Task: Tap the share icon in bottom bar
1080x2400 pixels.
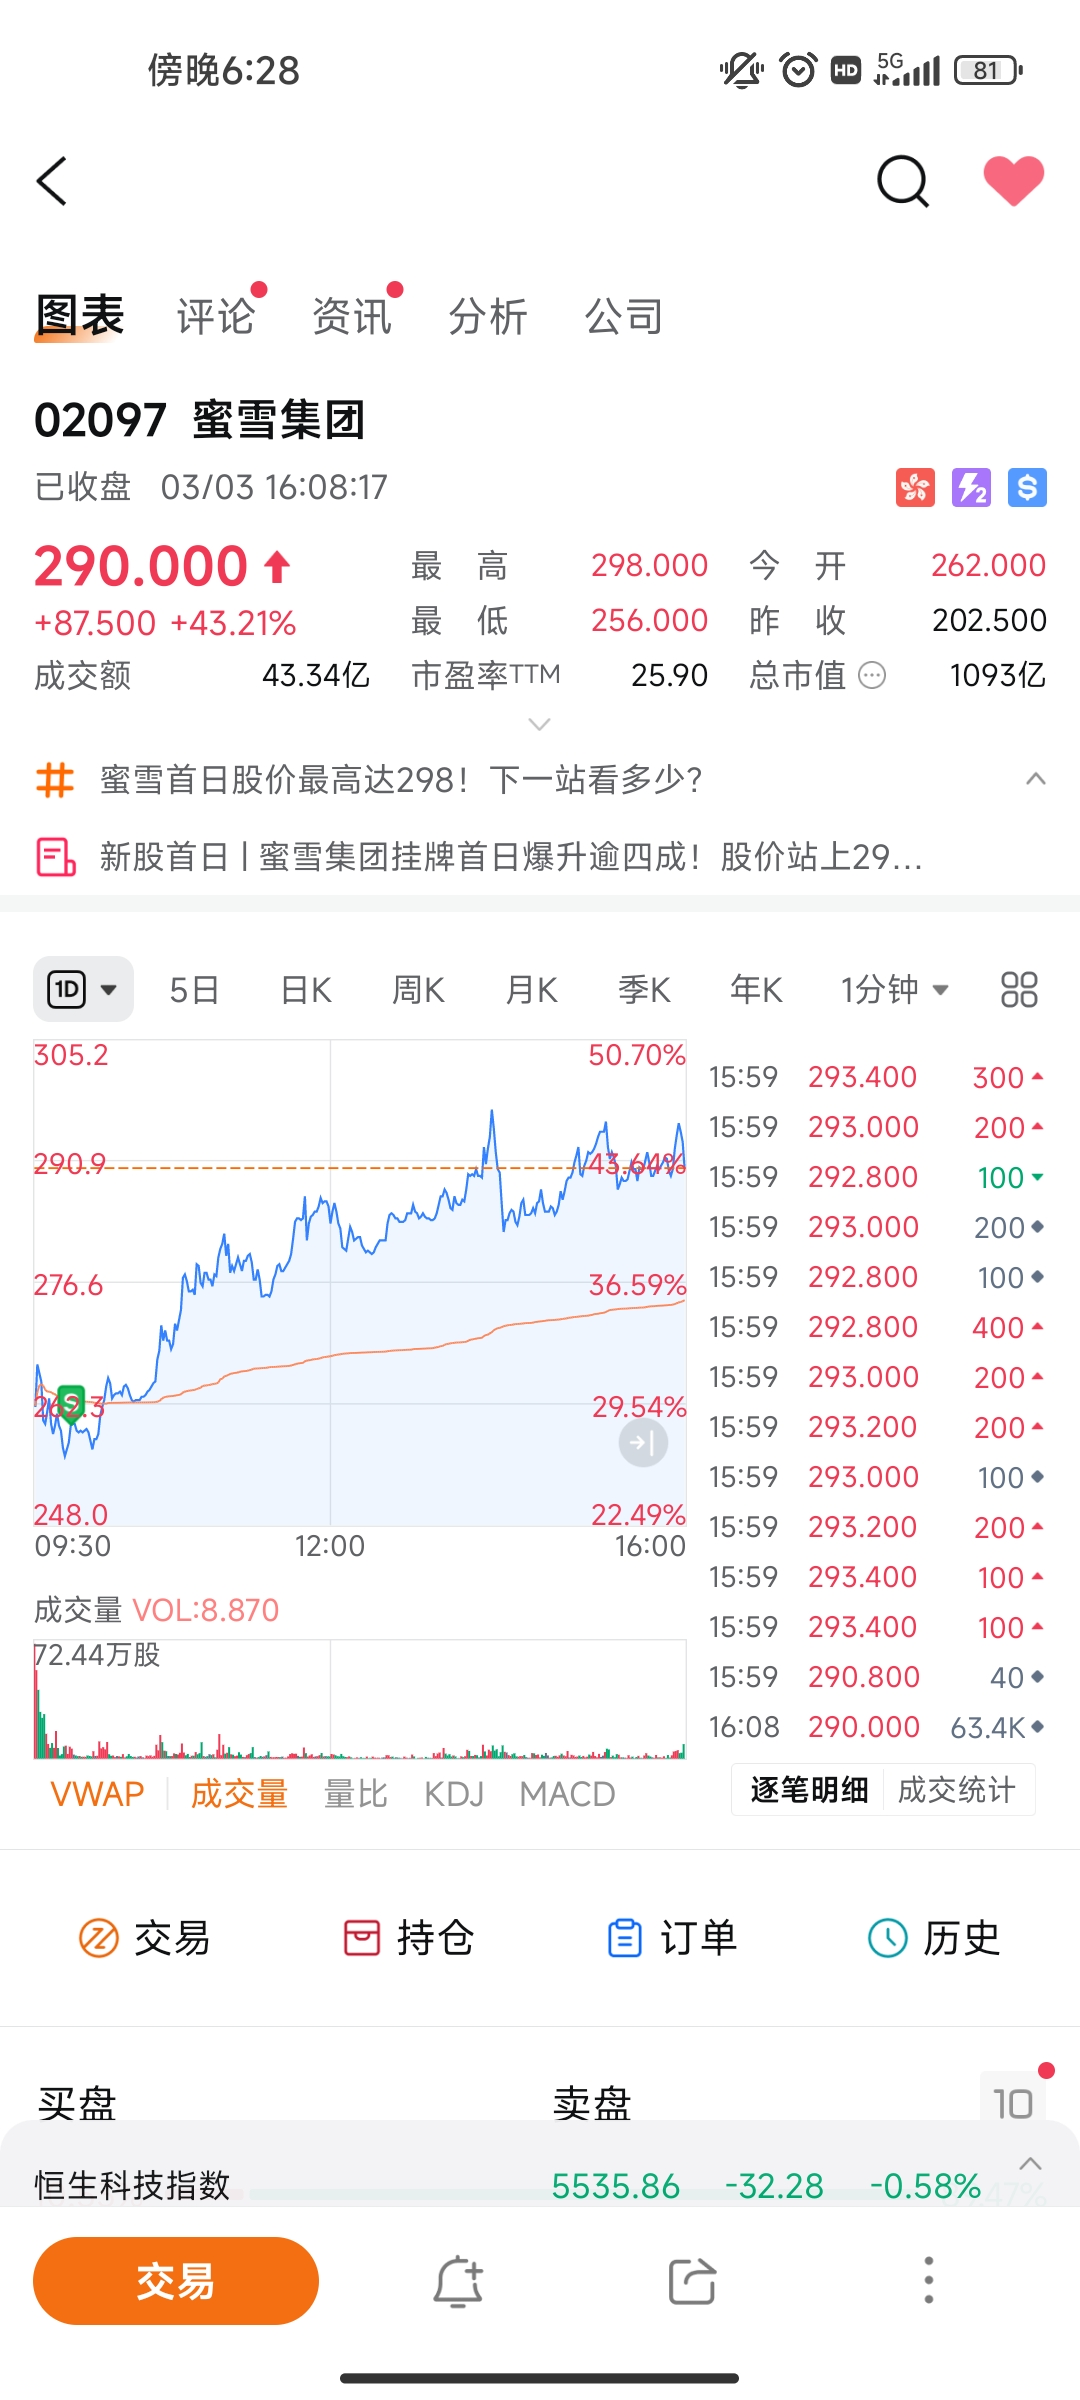Action: pos(692,2281)
